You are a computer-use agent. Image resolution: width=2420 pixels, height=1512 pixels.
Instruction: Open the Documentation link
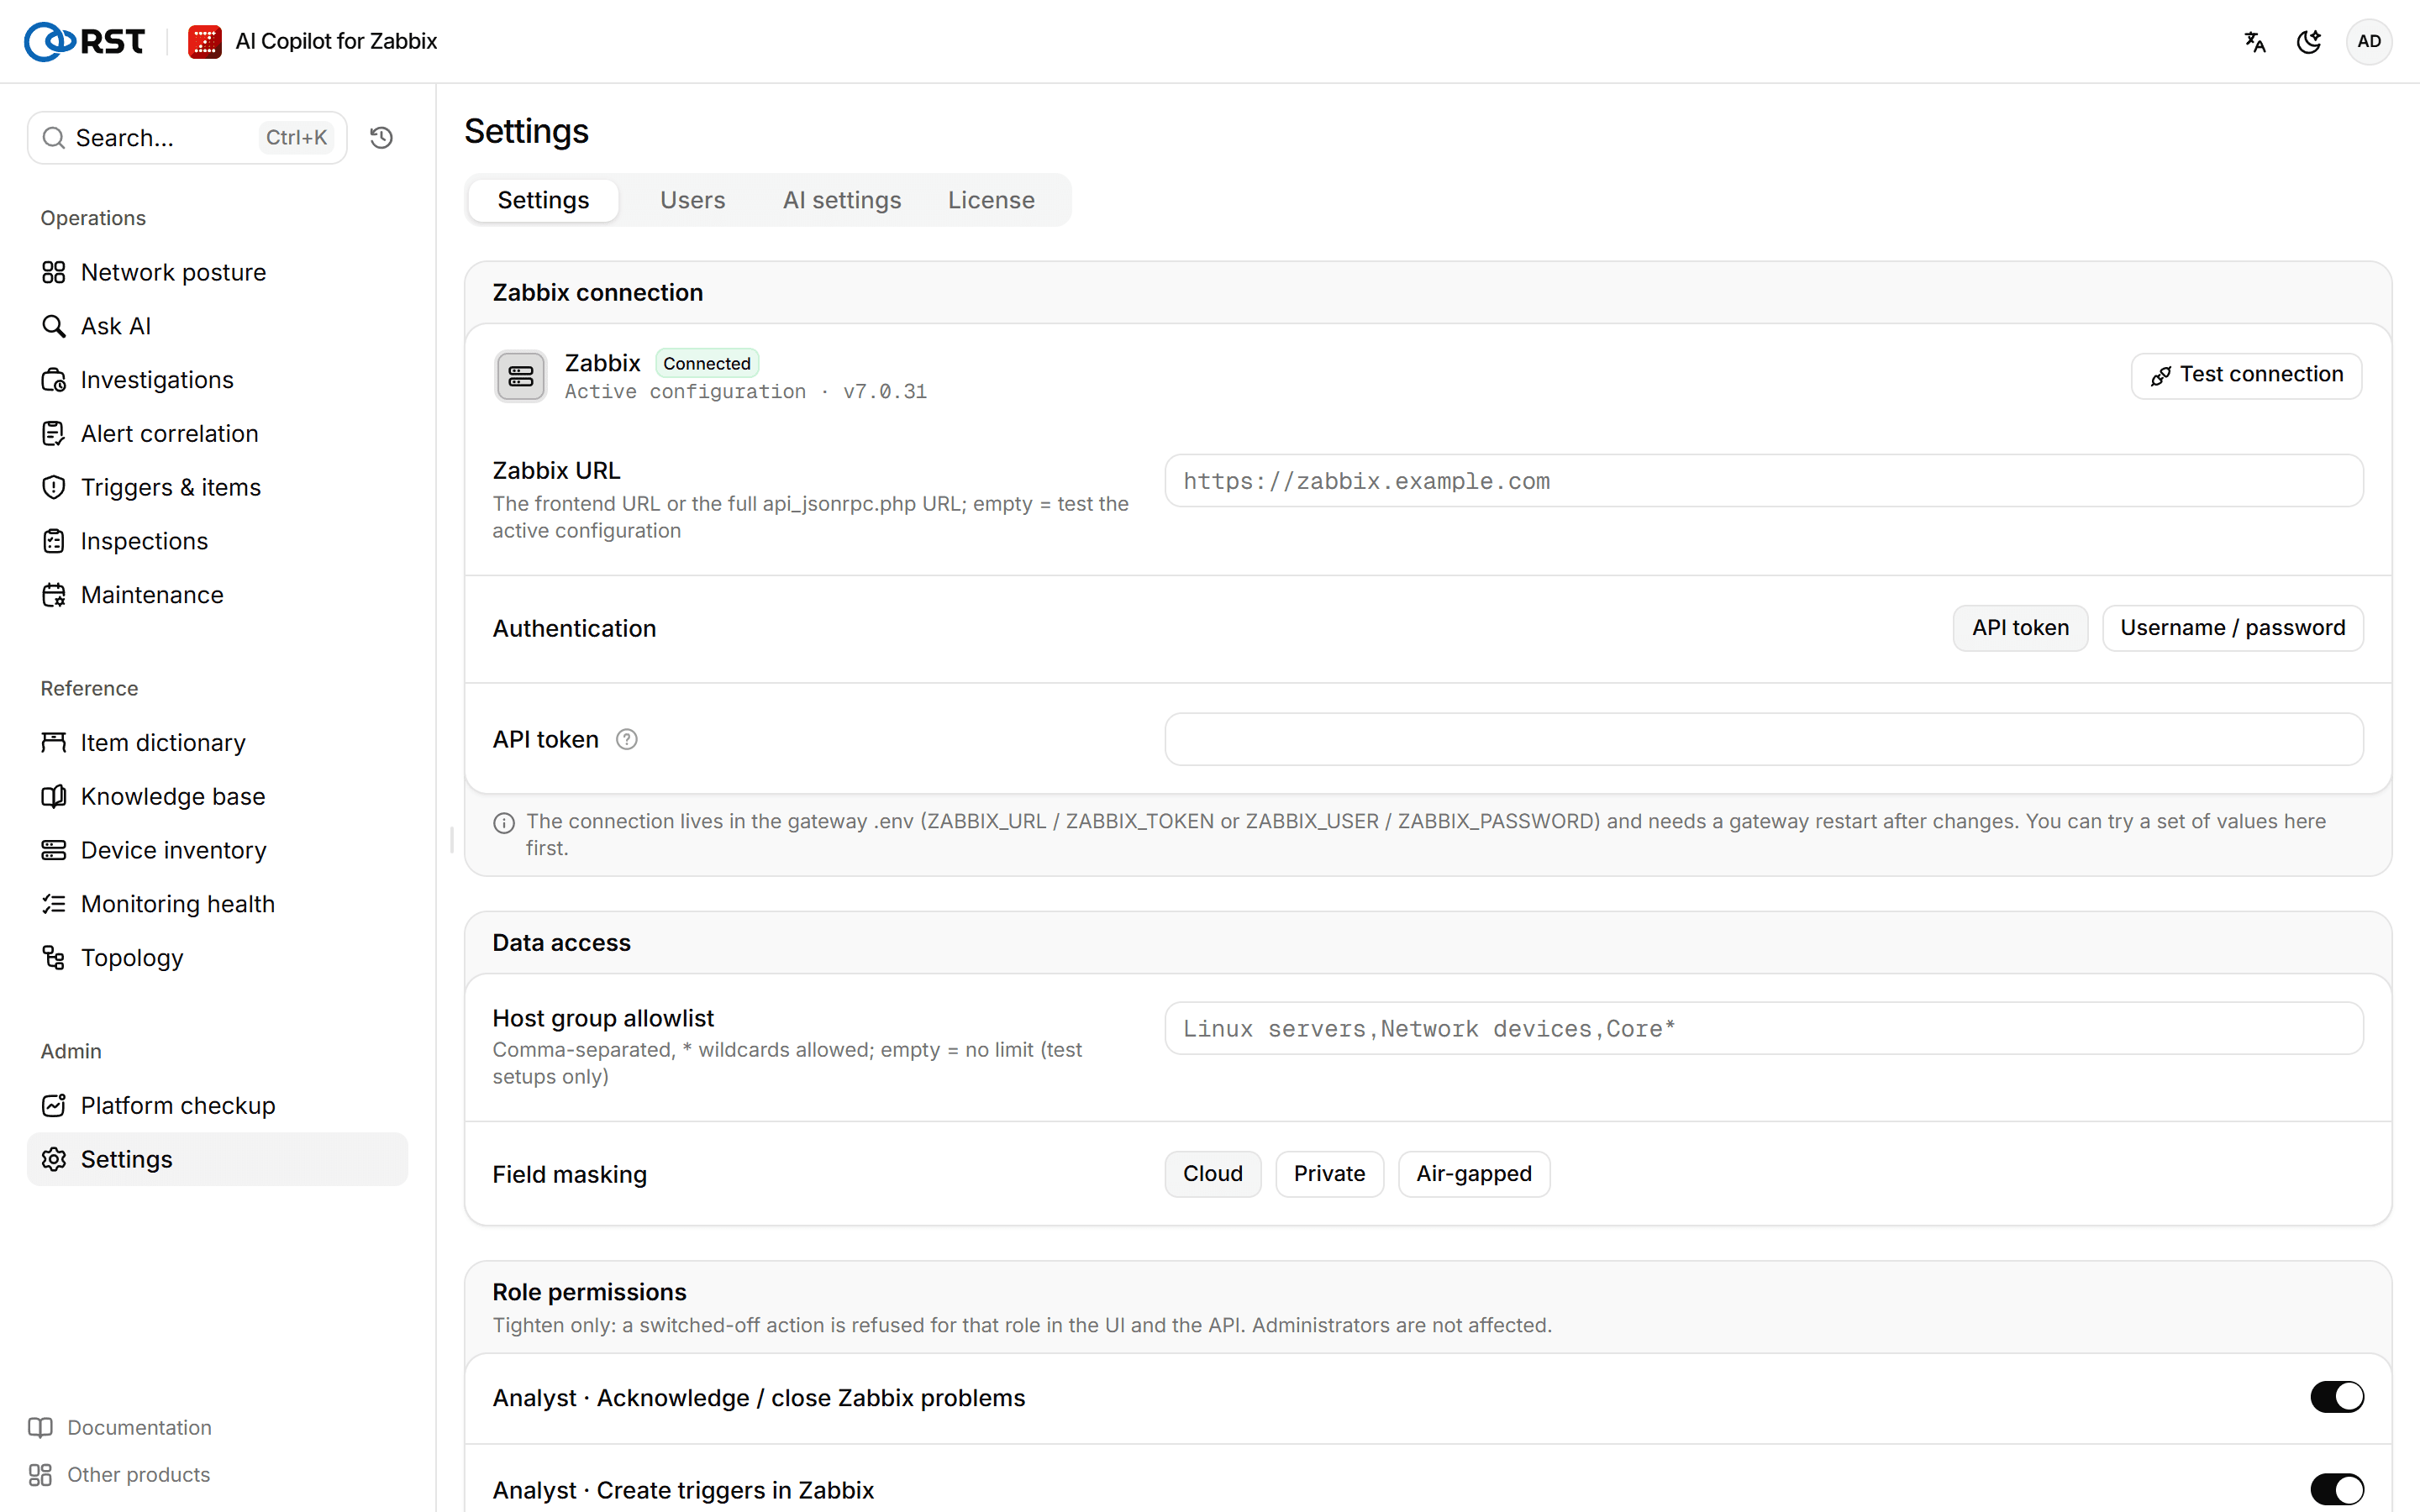(120, 1427)
